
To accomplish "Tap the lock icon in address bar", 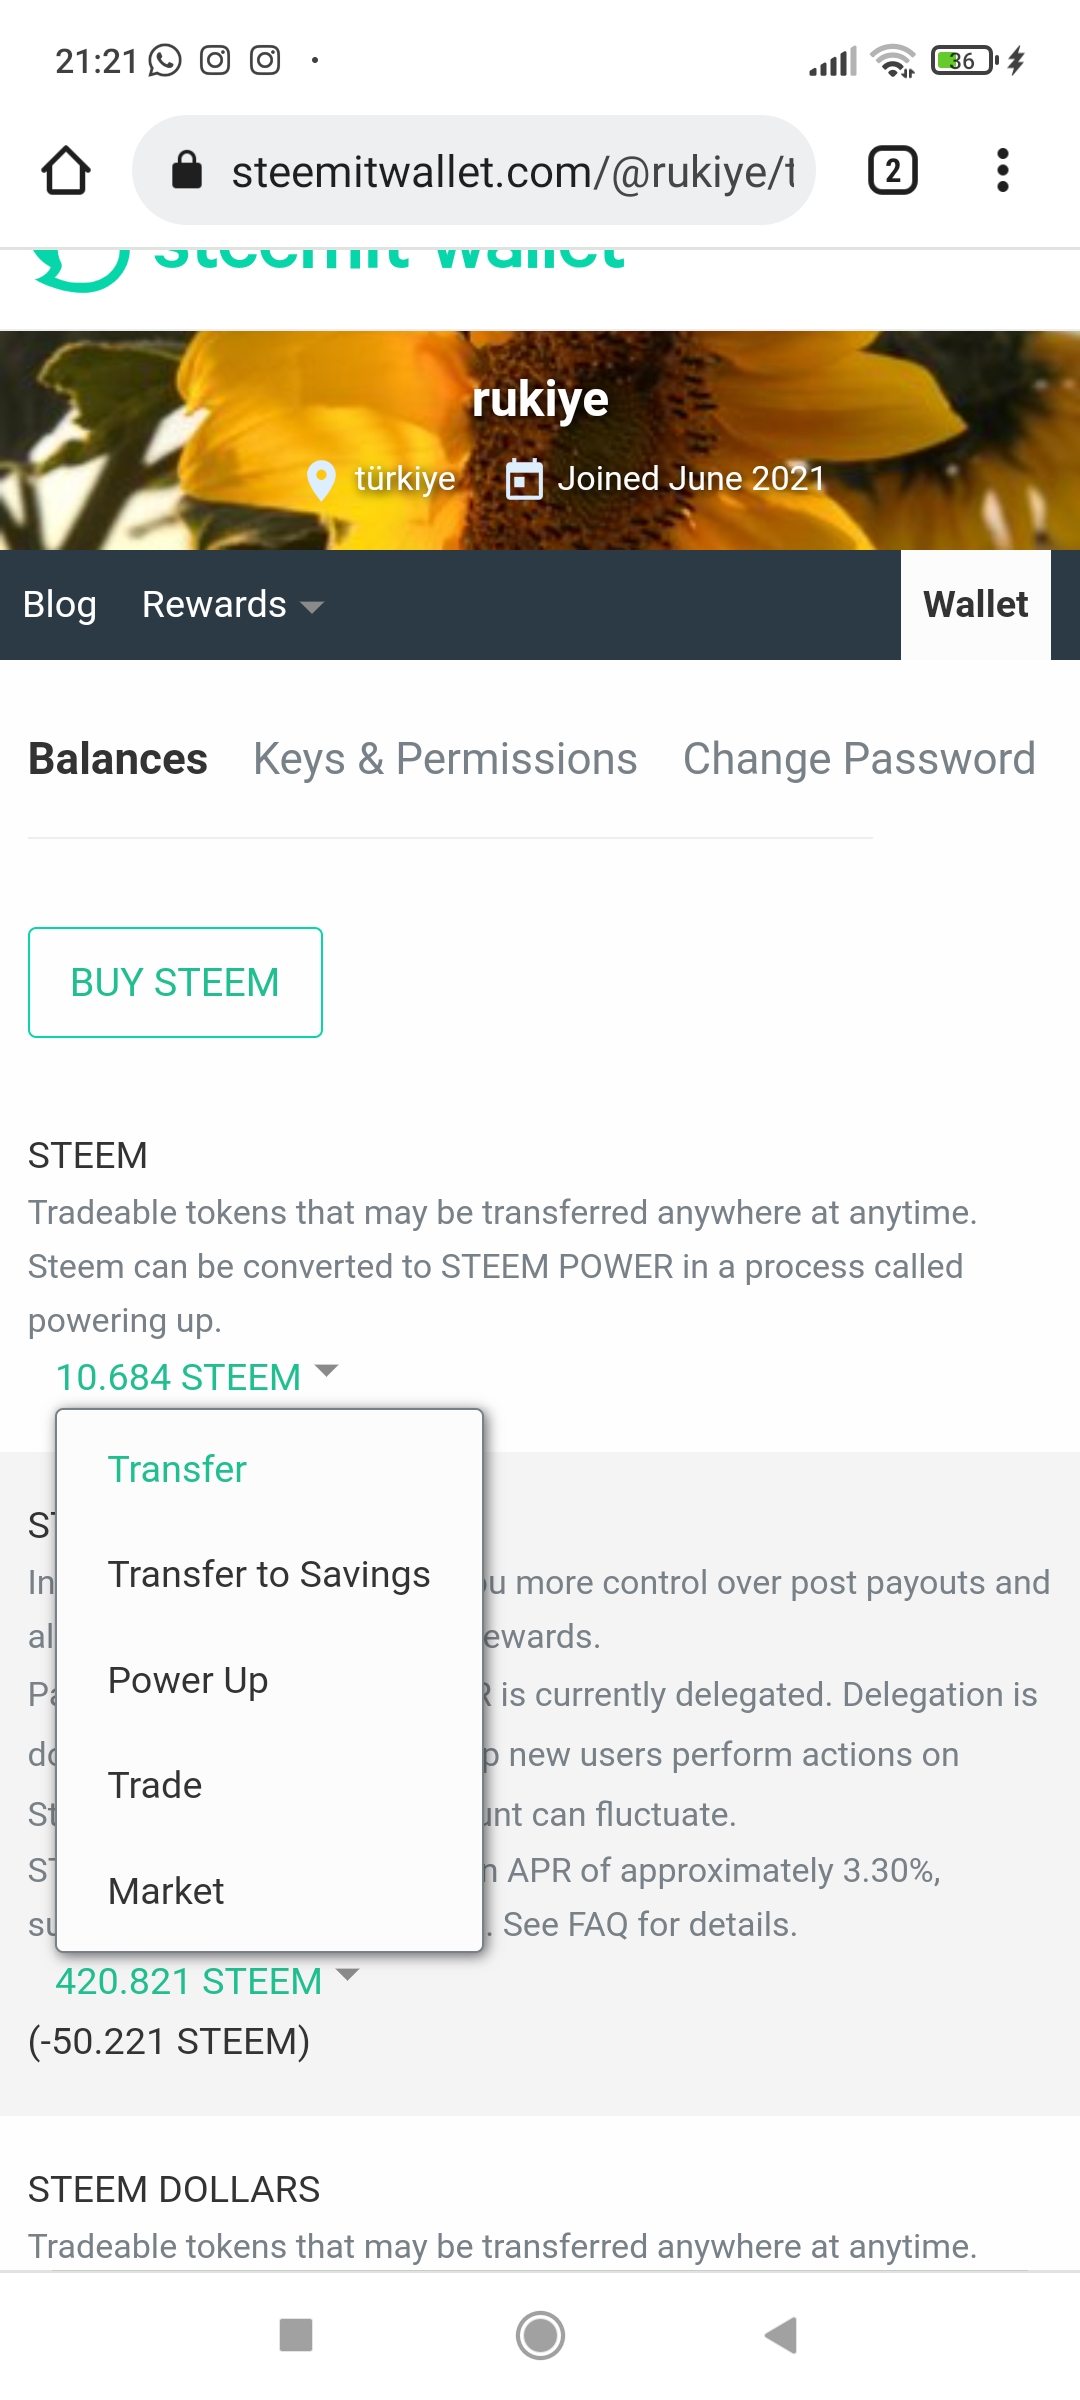I will (187, 171).
